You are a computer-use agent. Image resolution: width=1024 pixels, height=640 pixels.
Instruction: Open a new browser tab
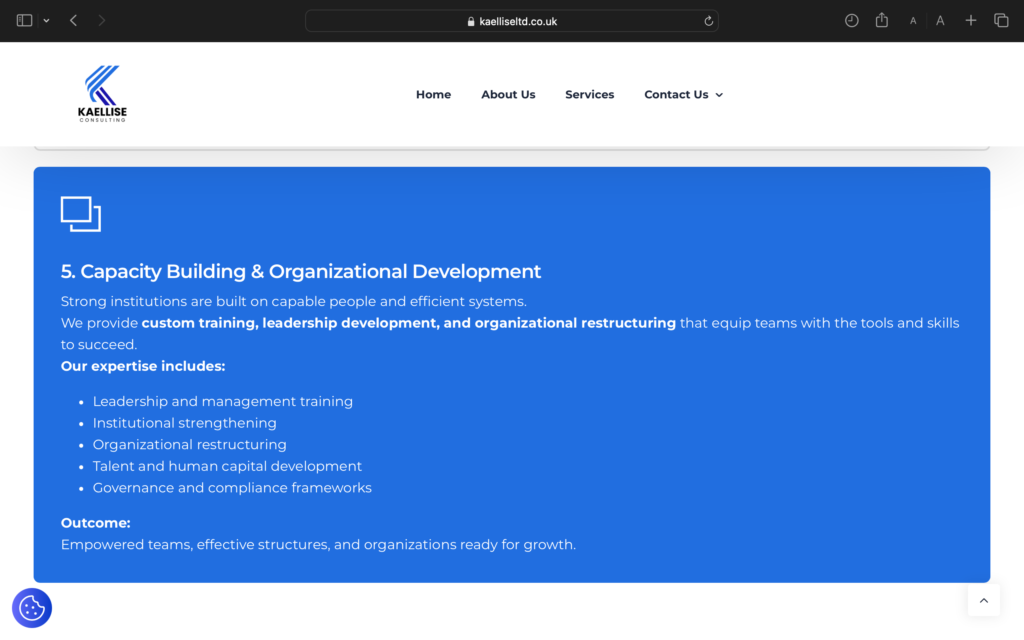click(970, 20)
